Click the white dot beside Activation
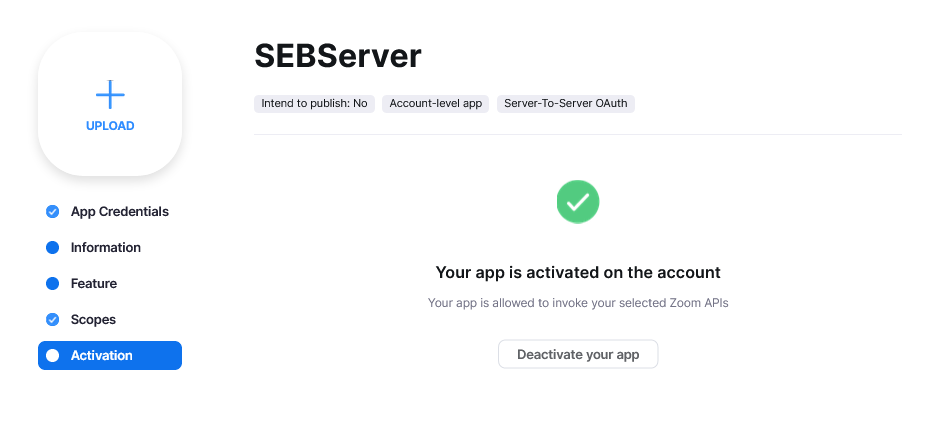The height and width of the screenshot is (428, 926). 53,356
